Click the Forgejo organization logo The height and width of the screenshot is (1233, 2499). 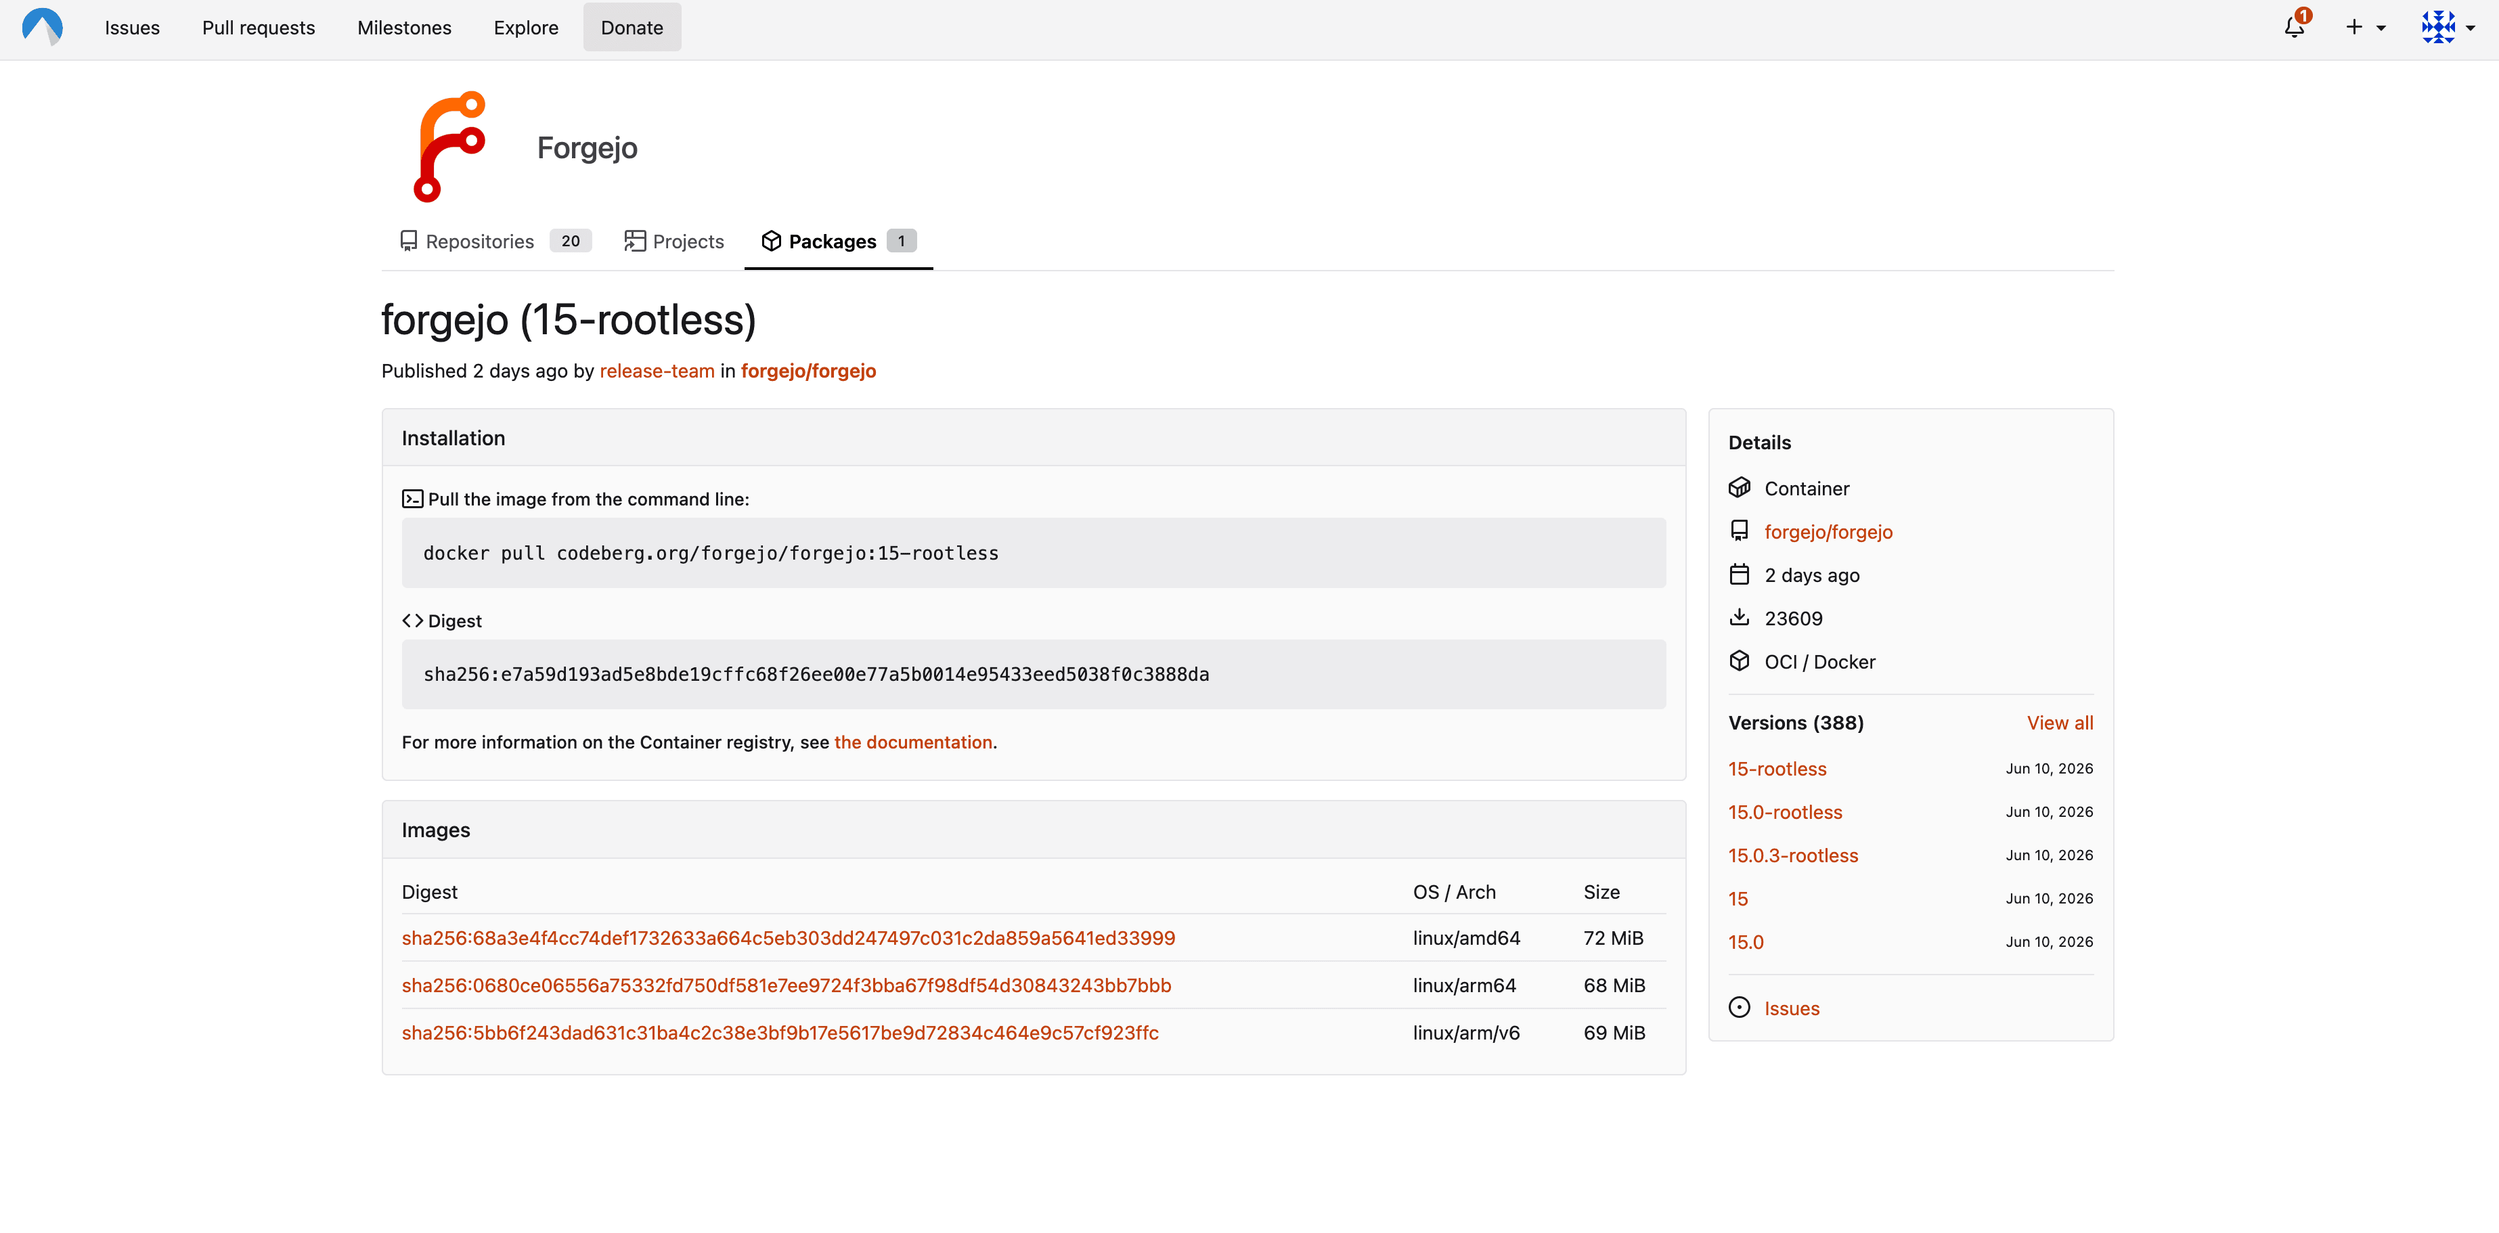click(x=450, y=147)
